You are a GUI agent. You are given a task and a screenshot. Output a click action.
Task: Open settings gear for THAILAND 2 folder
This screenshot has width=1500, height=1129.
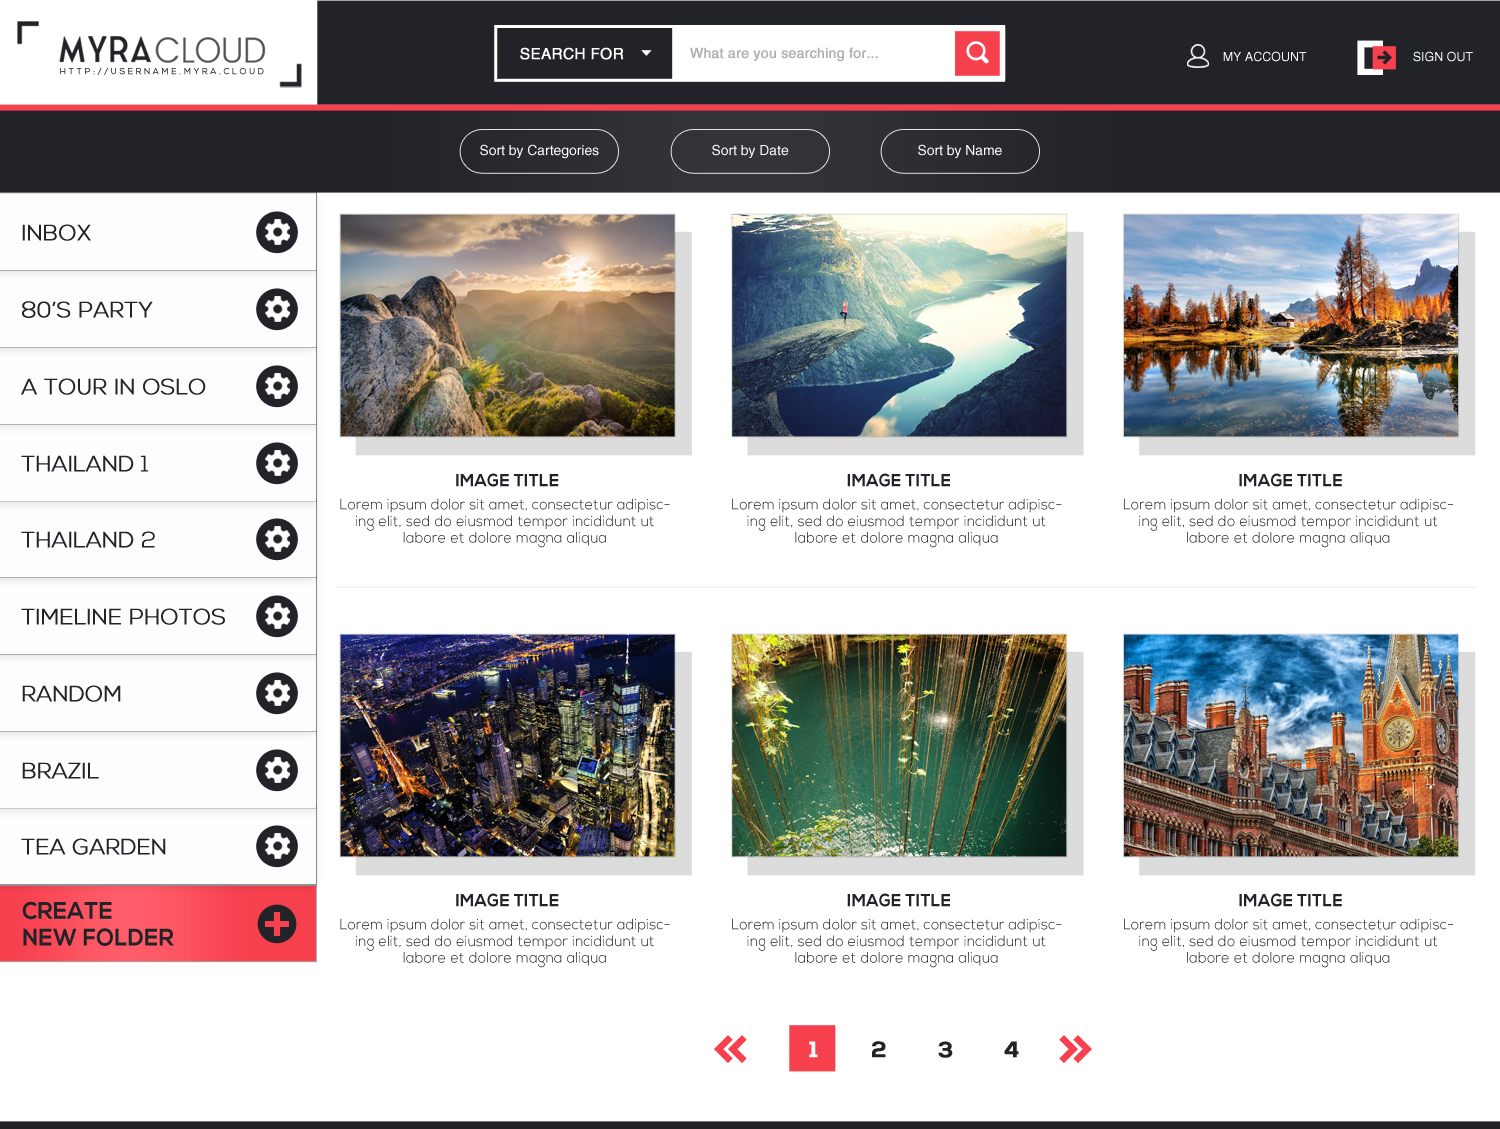277,539
